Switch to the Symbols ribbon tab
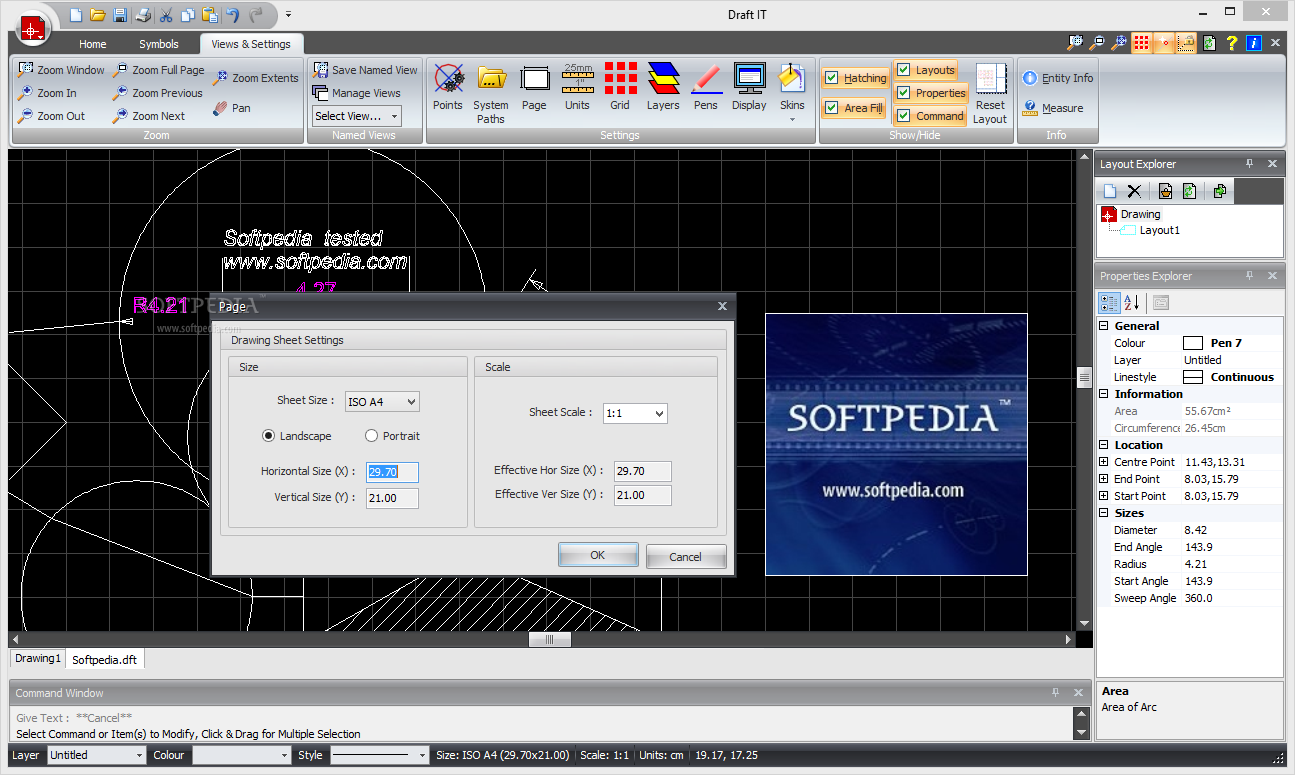Image resolution: width=1295 pixels, height=775 pixels. (159, 44)
